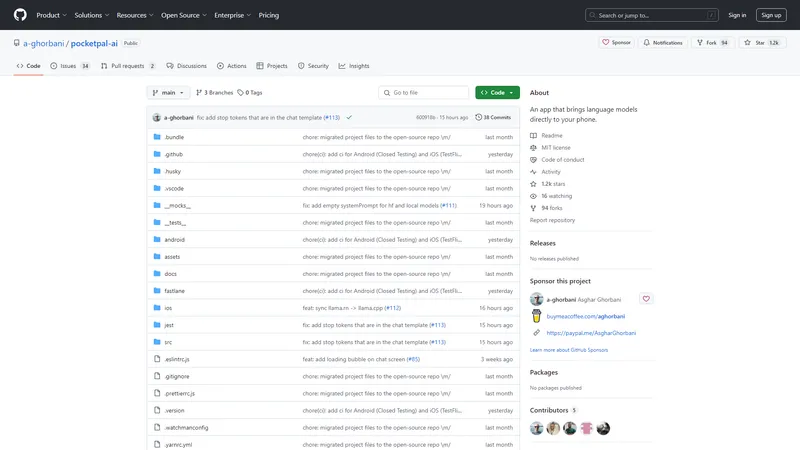Switch to the Projects tab
Image resolution: width=800 pixels, height=450 pixels.
click(272, 66)
